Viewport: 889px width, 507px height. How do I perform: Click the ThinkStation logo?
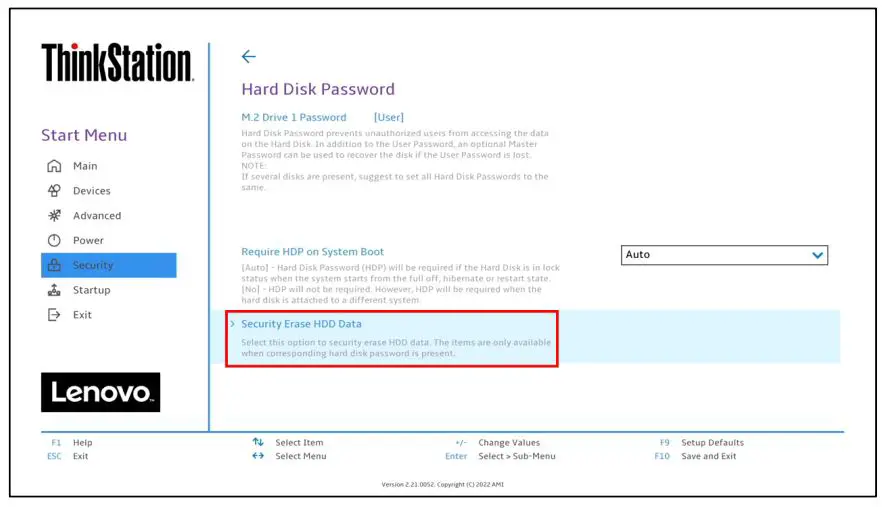[x=117, y=62]
